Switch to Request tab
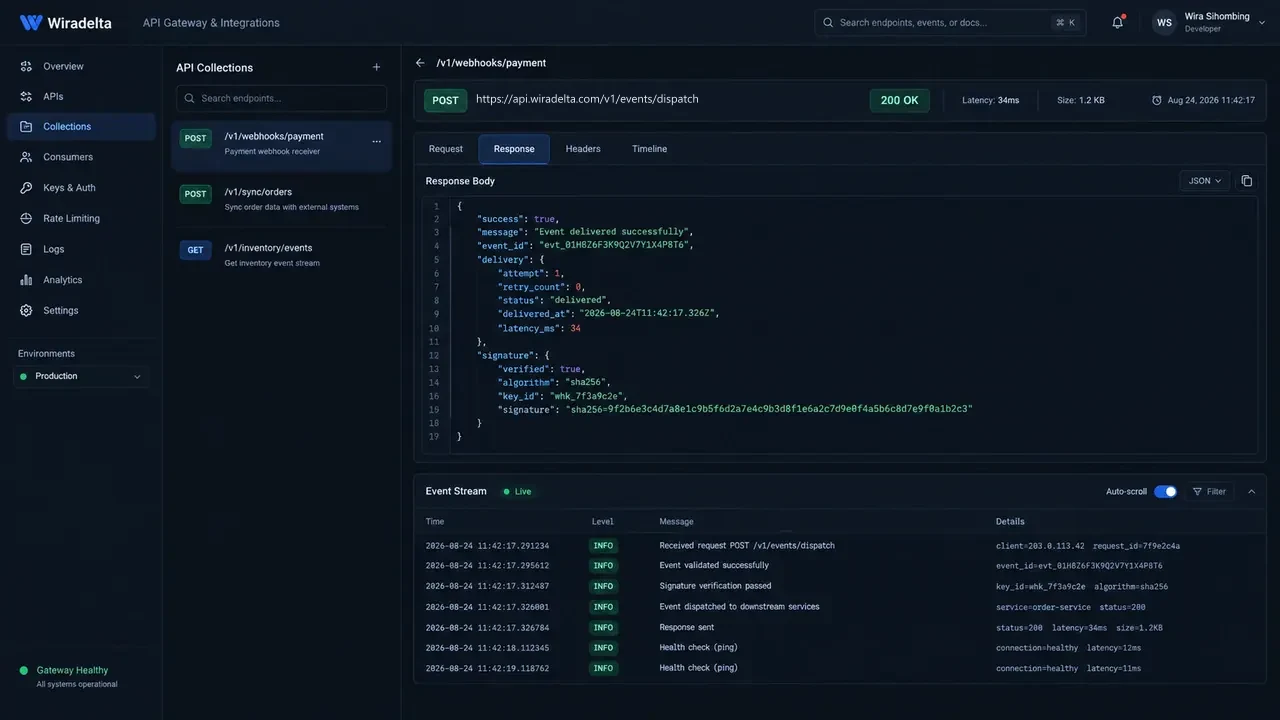 coord(446,149)
